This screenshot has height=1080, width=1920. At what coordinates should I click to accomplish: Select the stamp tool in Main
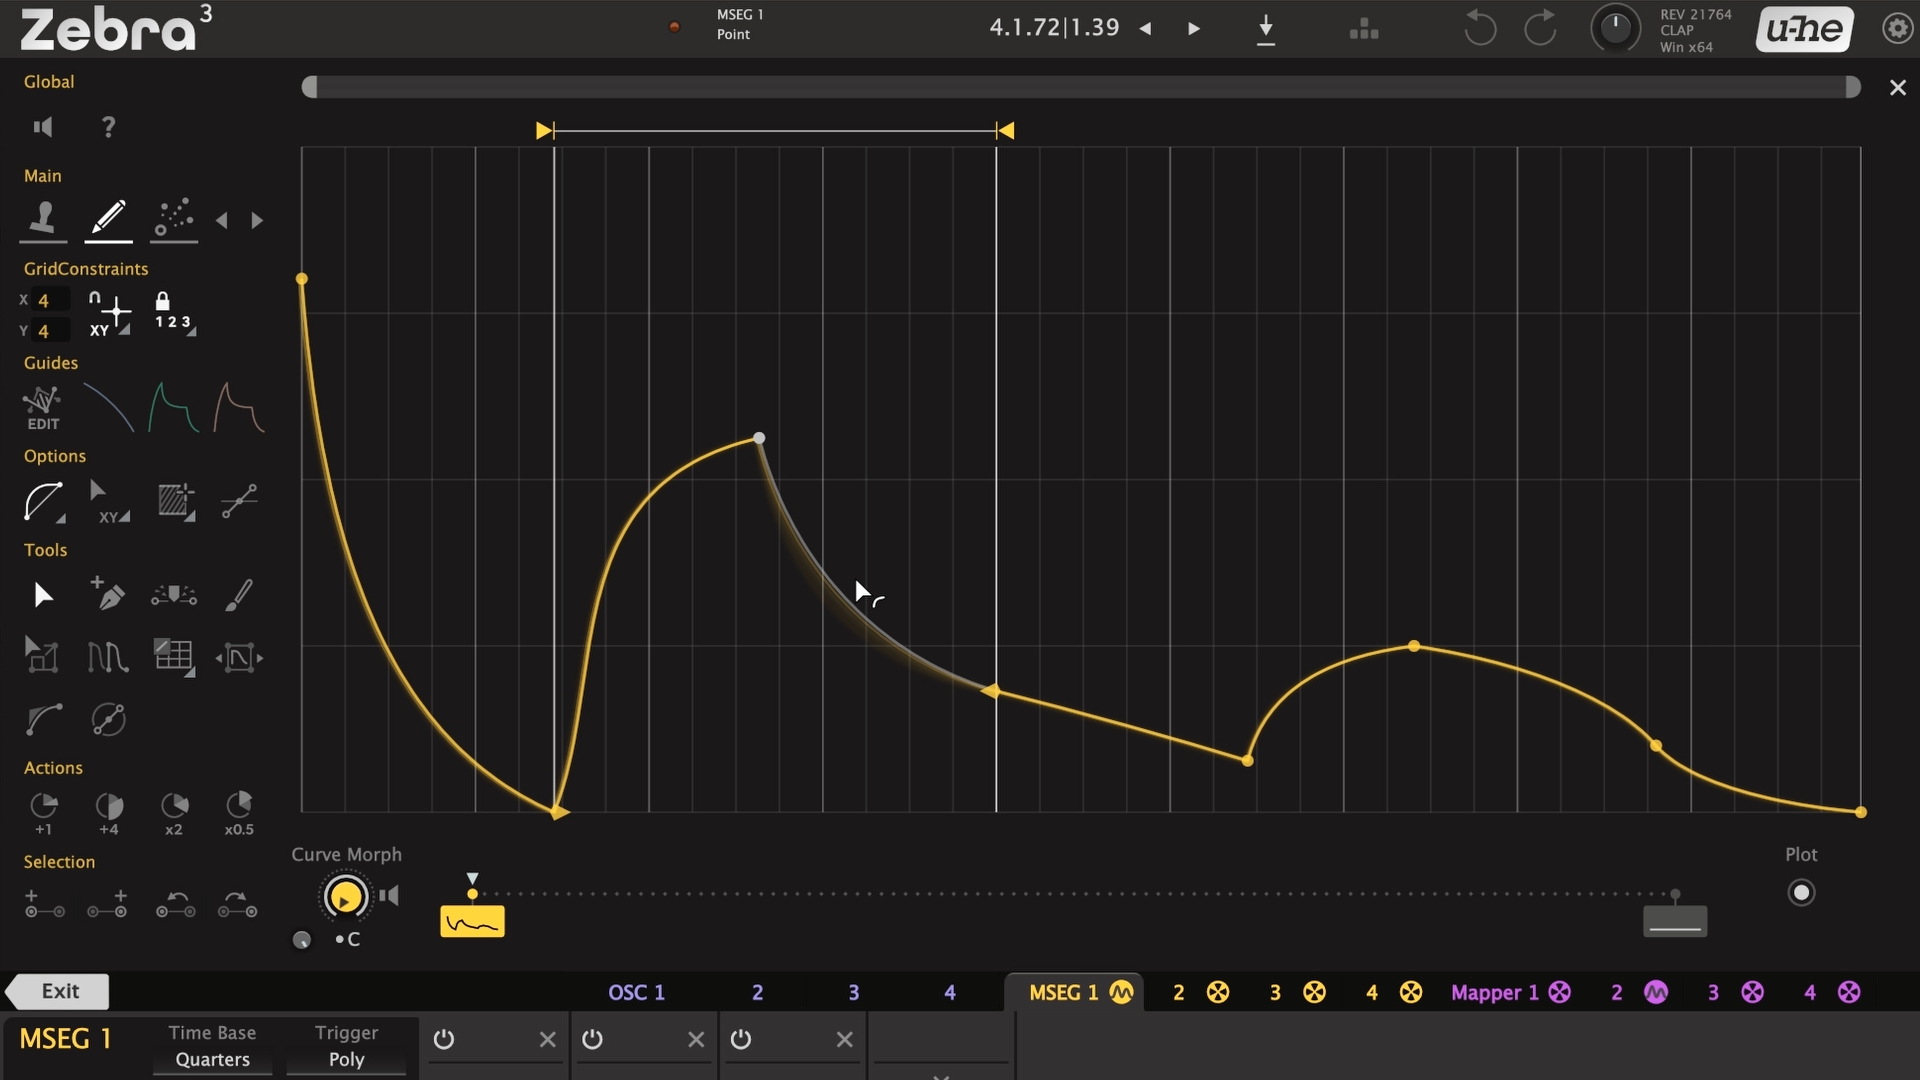(43, 218)
